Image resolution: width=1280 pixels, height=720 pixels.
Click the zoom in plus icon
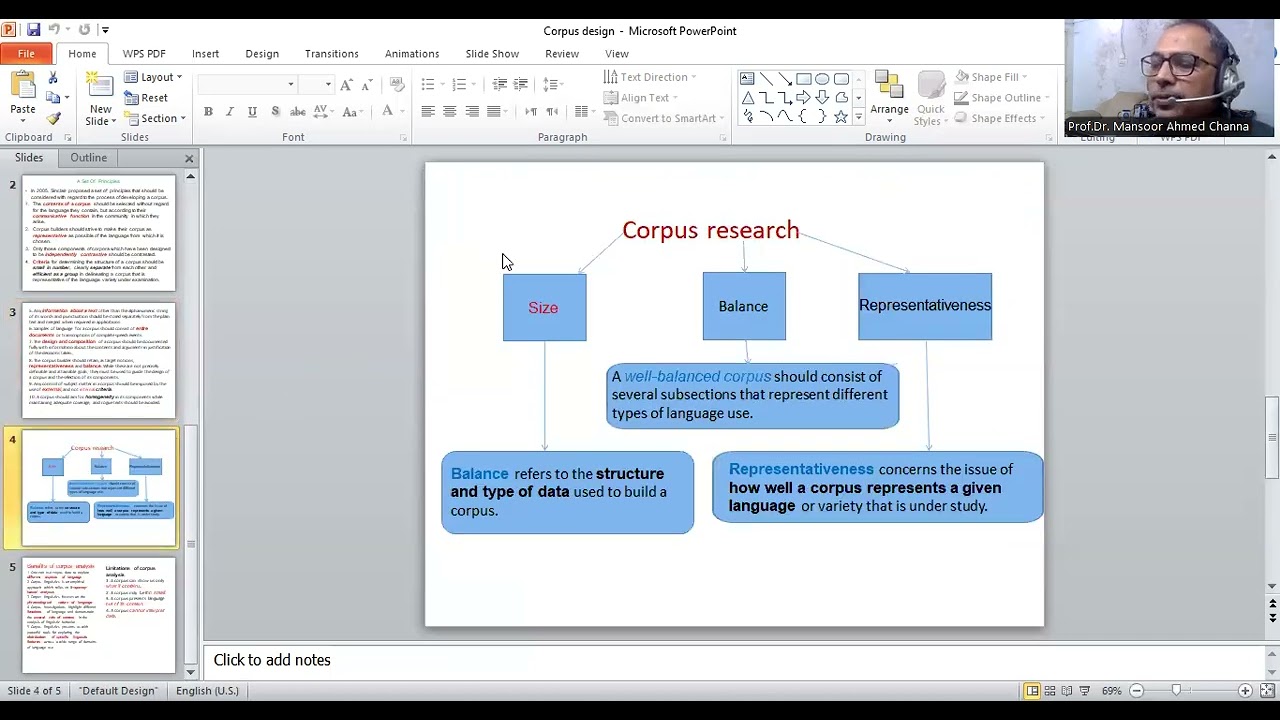pos(1245,691)
